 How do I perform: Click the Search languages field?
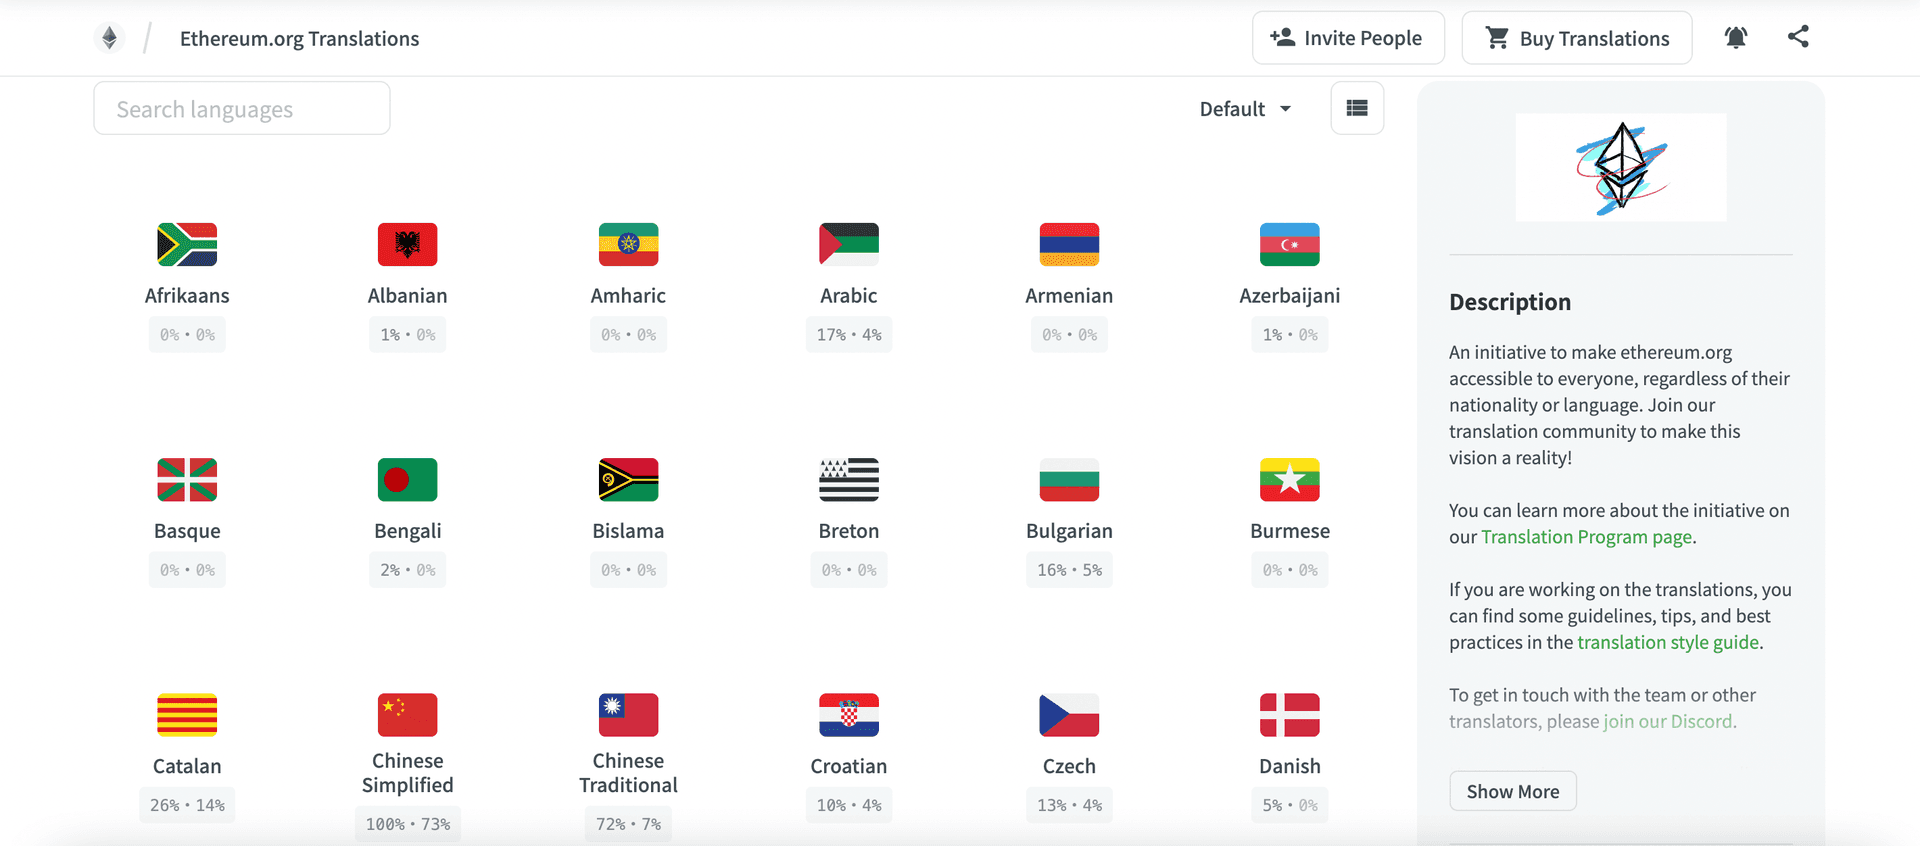[x=241, y=108]
